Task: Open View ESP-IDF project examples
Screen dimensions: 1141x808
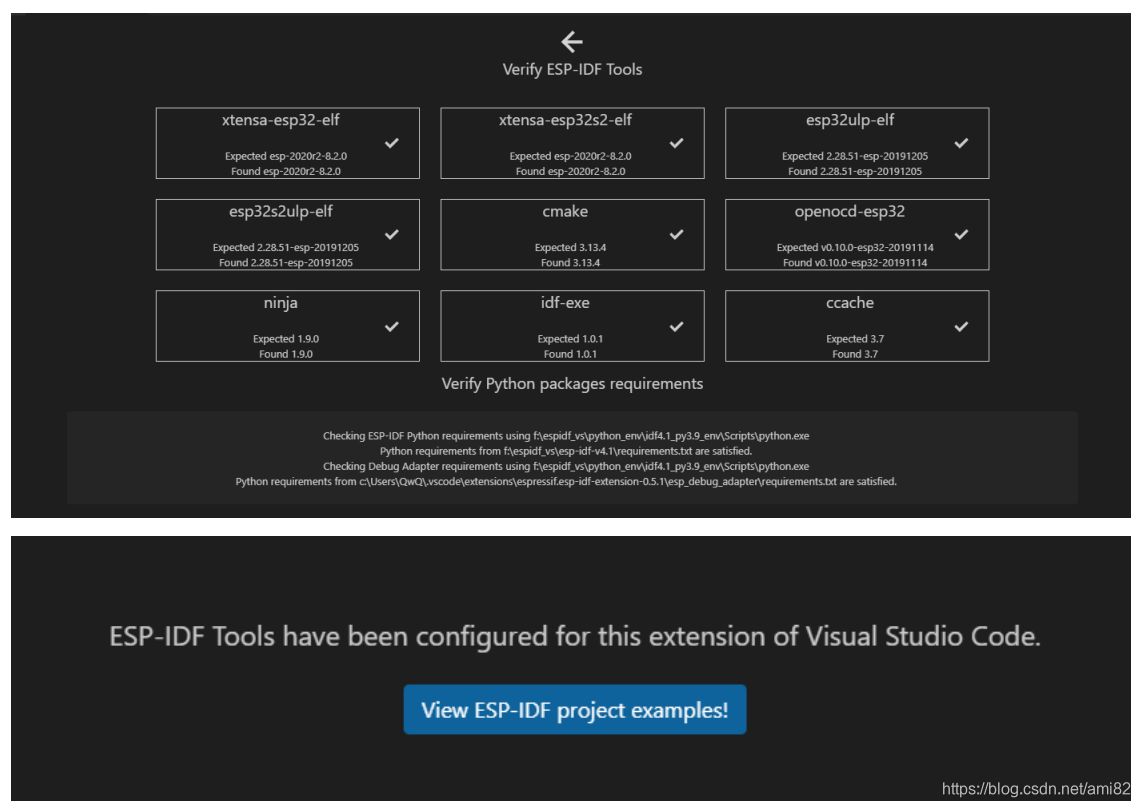Action: pyautogui.click(x=575, y=710)
